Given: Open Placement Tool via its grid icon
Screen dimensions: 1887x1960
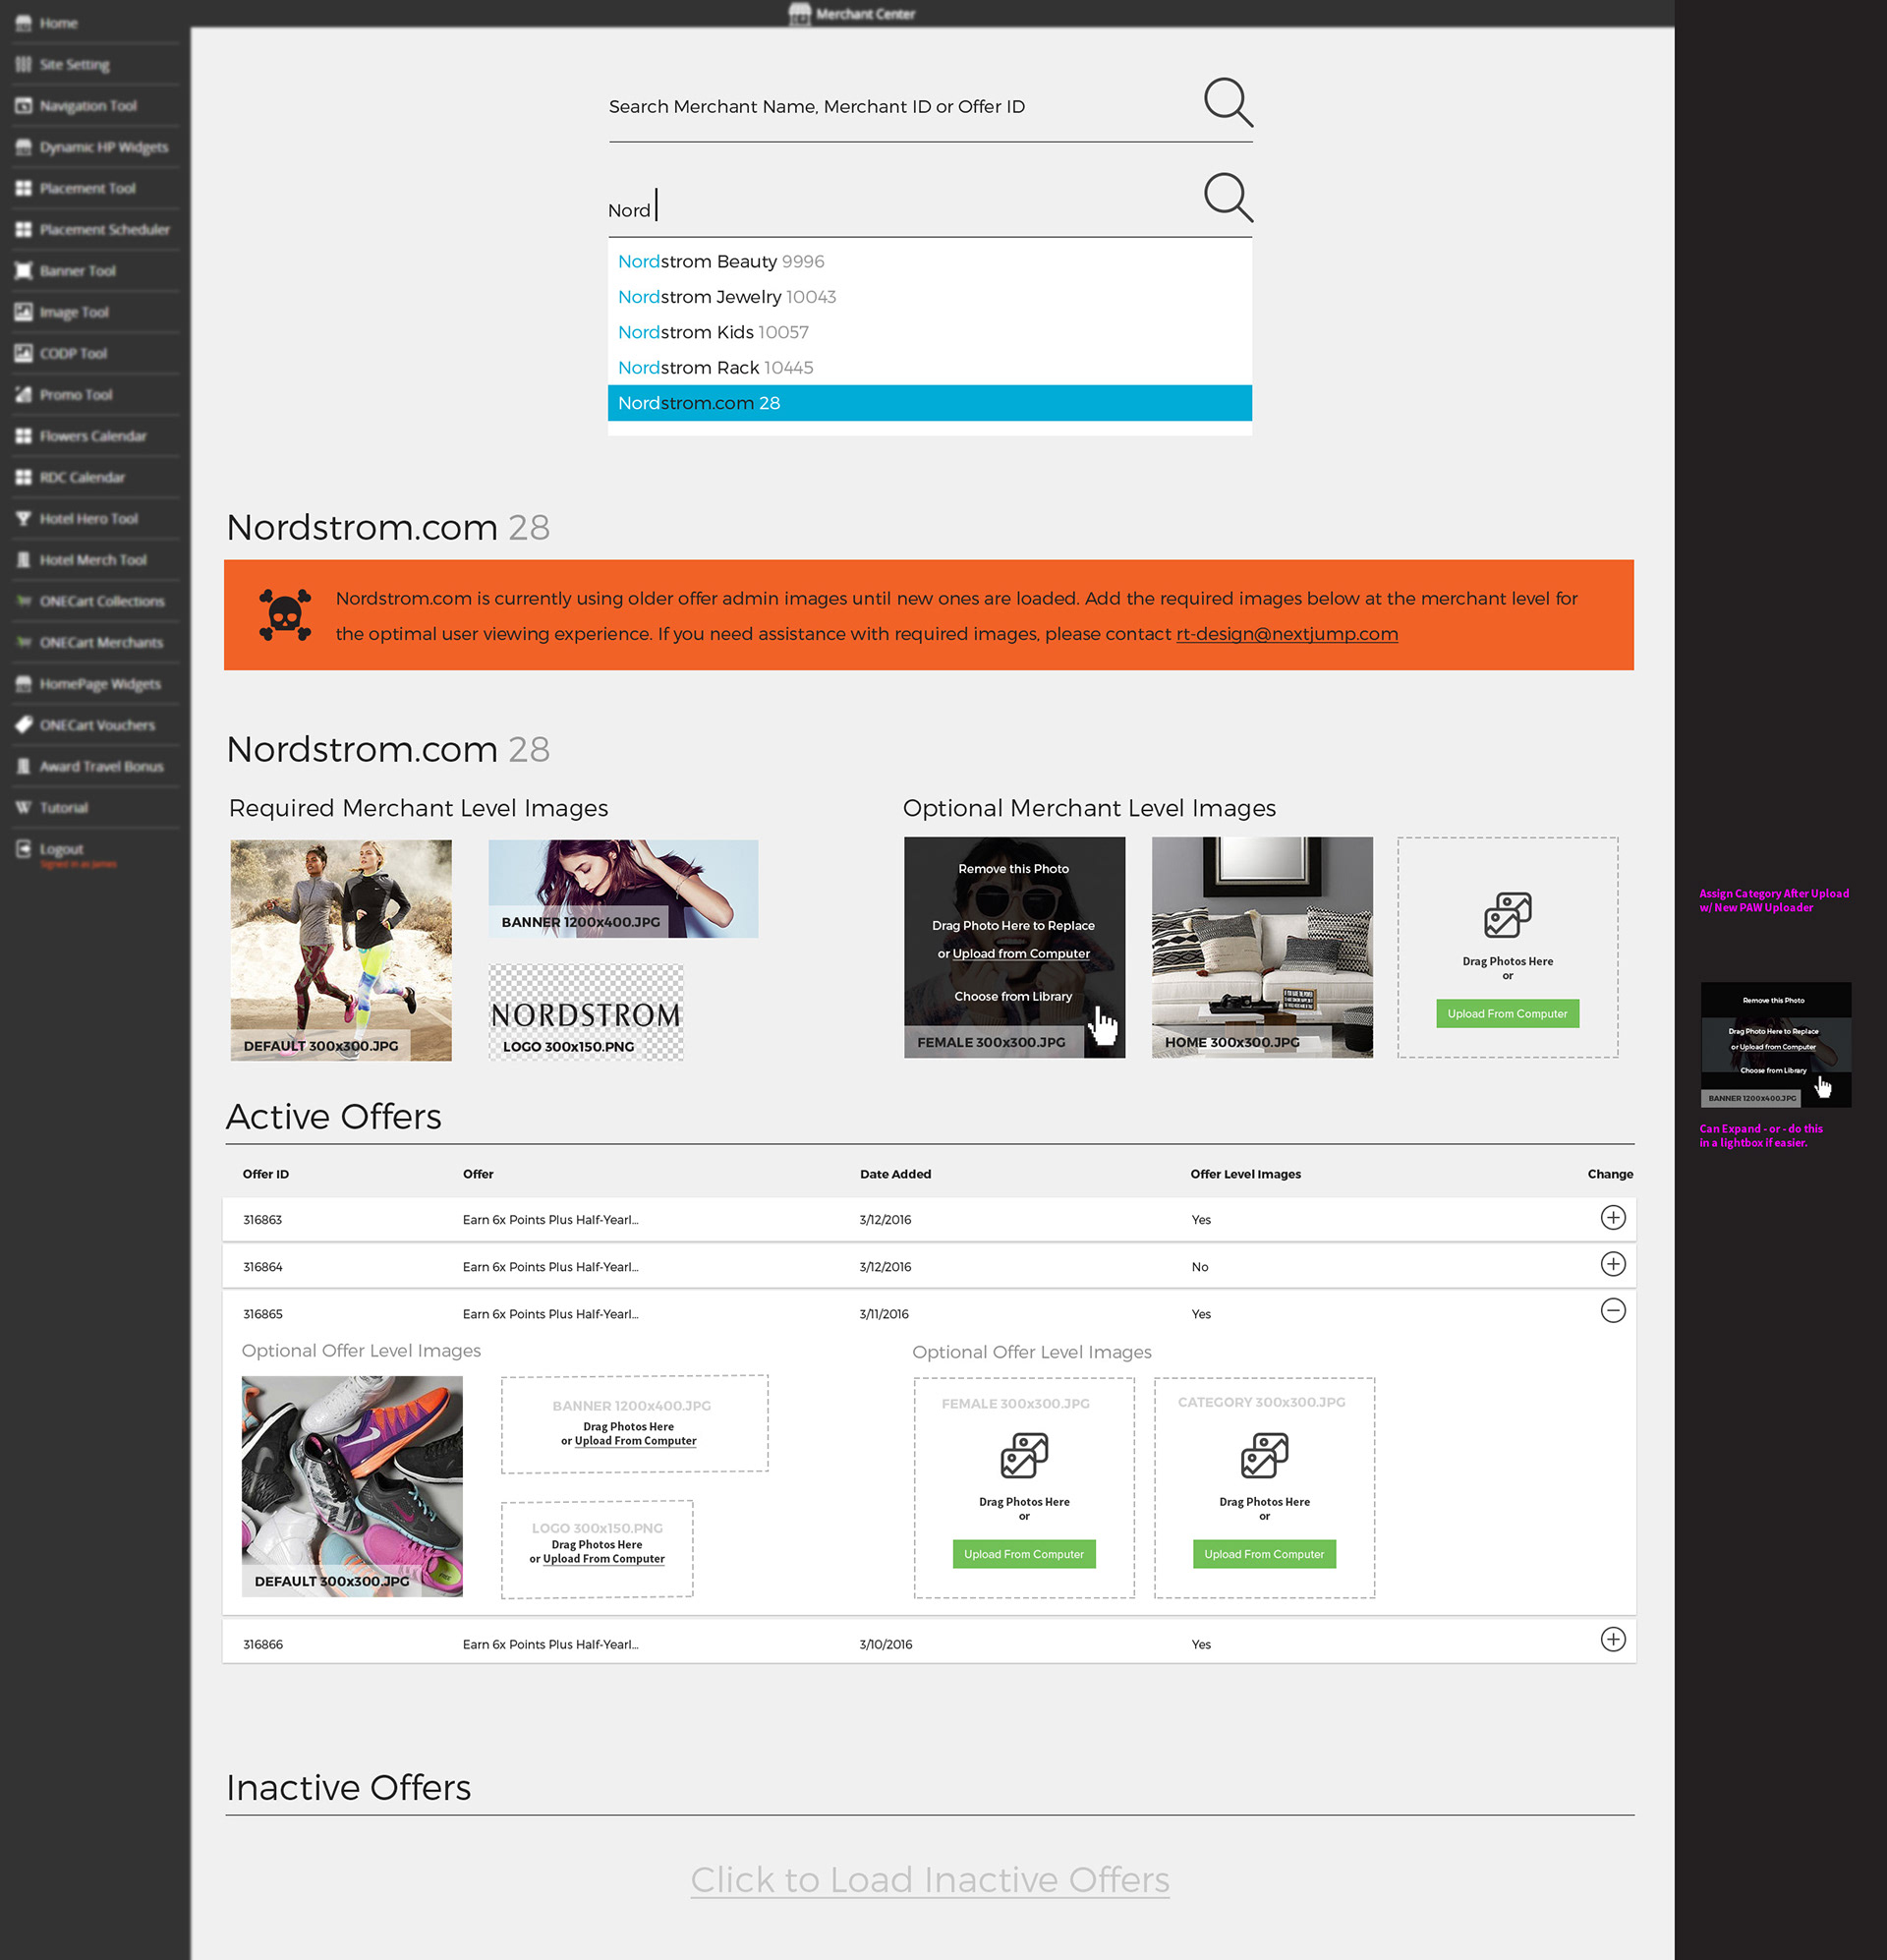Looking at the screenshot, I should (23, 188).
